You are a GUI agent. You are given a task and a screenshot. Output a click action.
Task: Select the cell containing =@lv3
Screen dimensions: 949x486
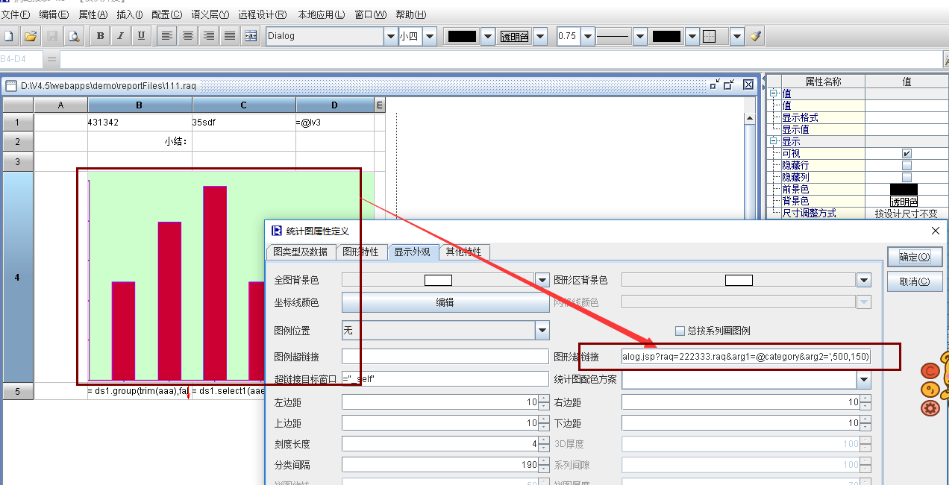pyautogui.click(x=335, y=122)
